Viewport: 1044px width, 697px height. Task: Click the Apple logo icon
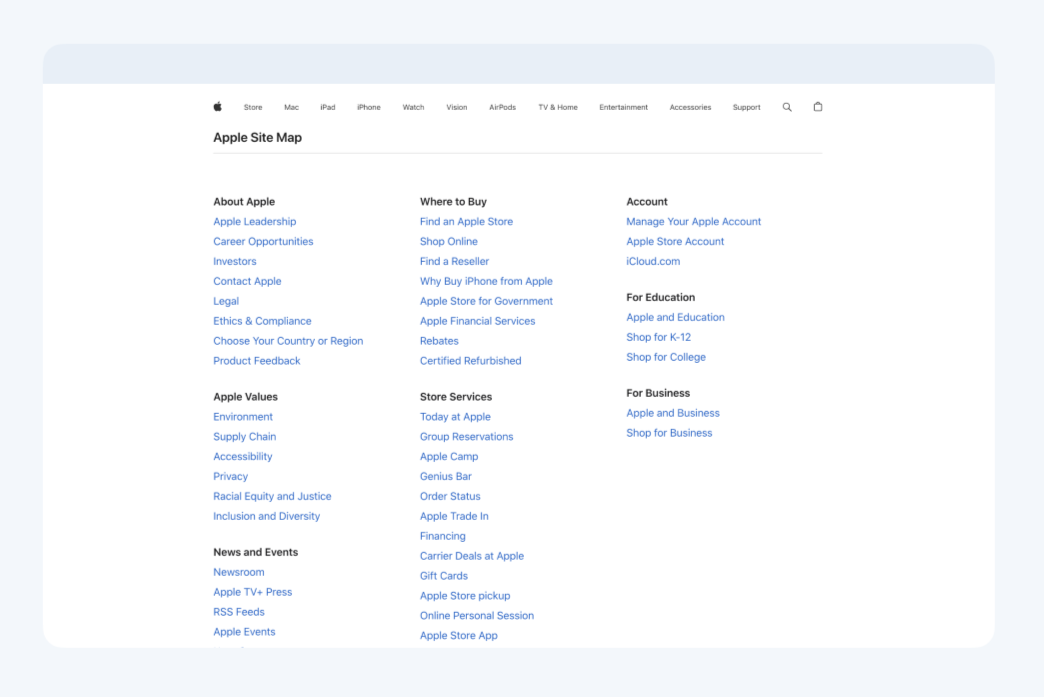point(218,107)
